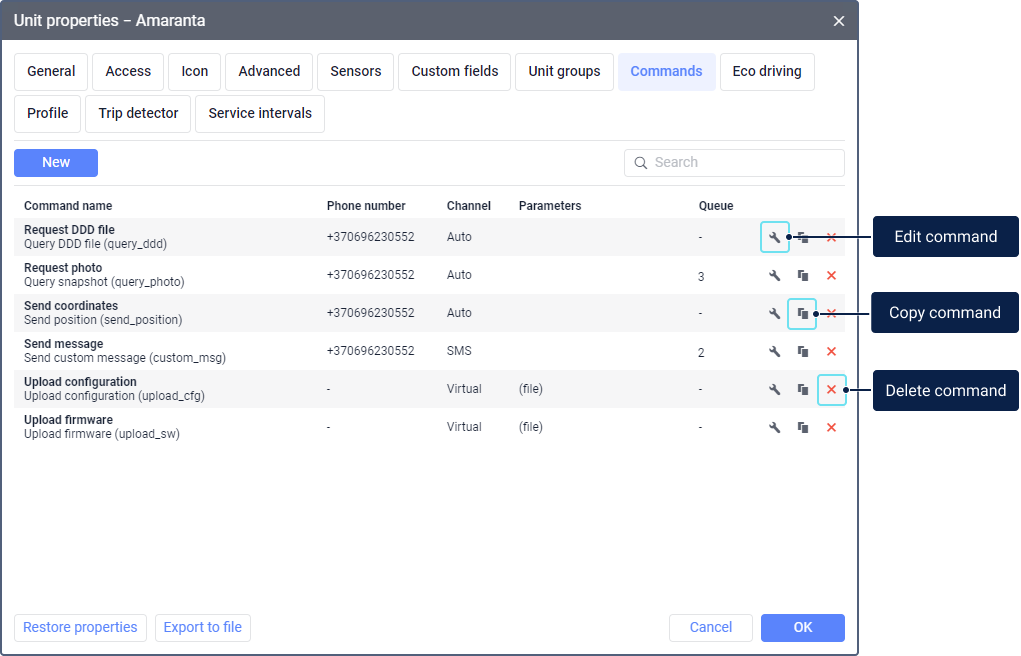Edit the Request photo command
The image size is (1021, 656).
click(x=774, y=275)
